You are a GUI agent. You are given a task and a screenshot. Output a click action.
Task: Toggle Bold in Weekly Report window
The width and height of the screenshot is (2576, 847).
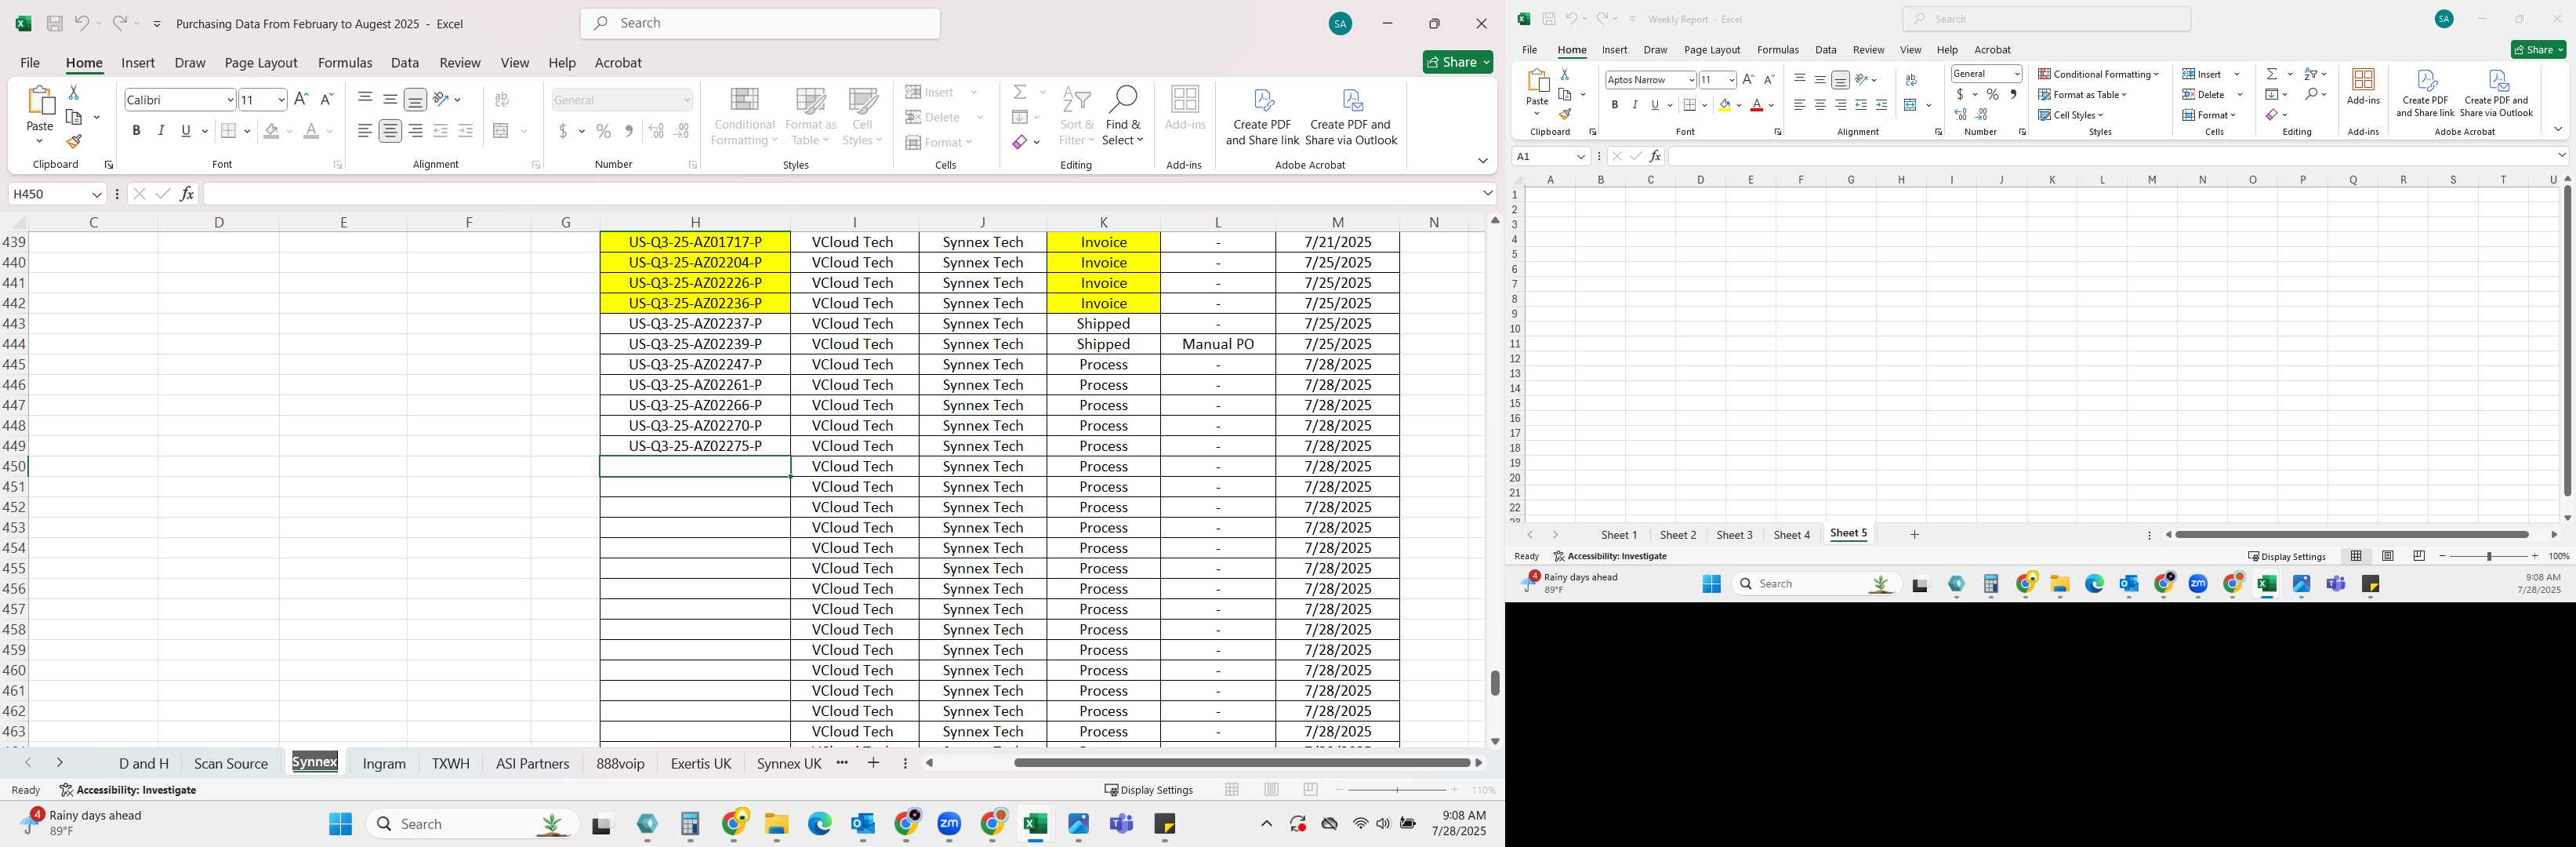pos(1614,105)
